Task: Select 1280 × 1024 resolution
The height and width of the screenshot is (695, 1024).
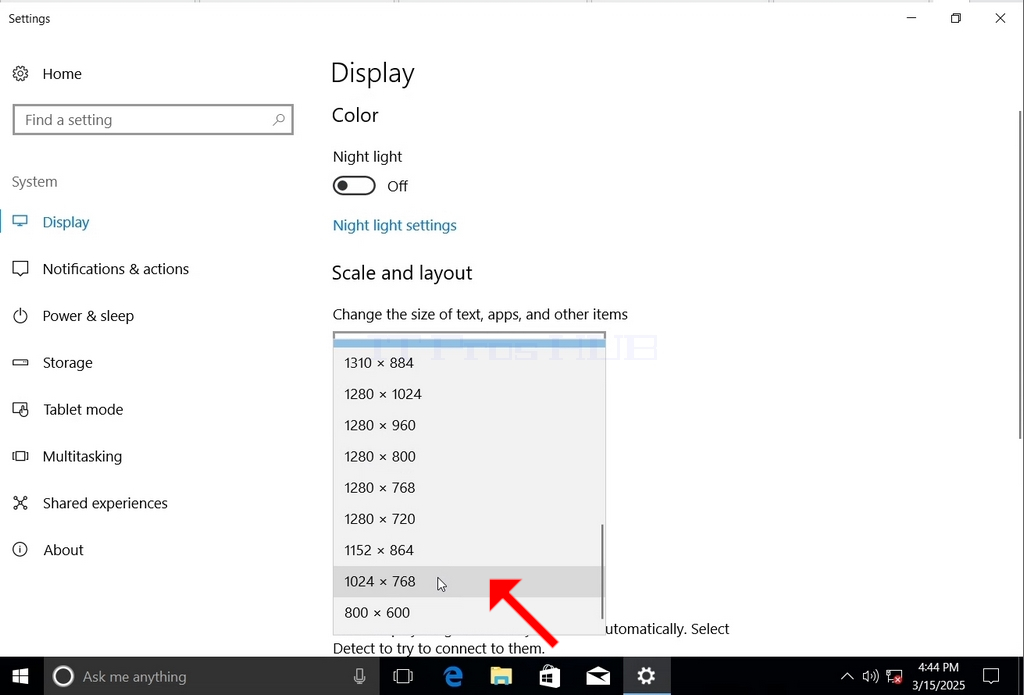Action: (x=469, y=394)
